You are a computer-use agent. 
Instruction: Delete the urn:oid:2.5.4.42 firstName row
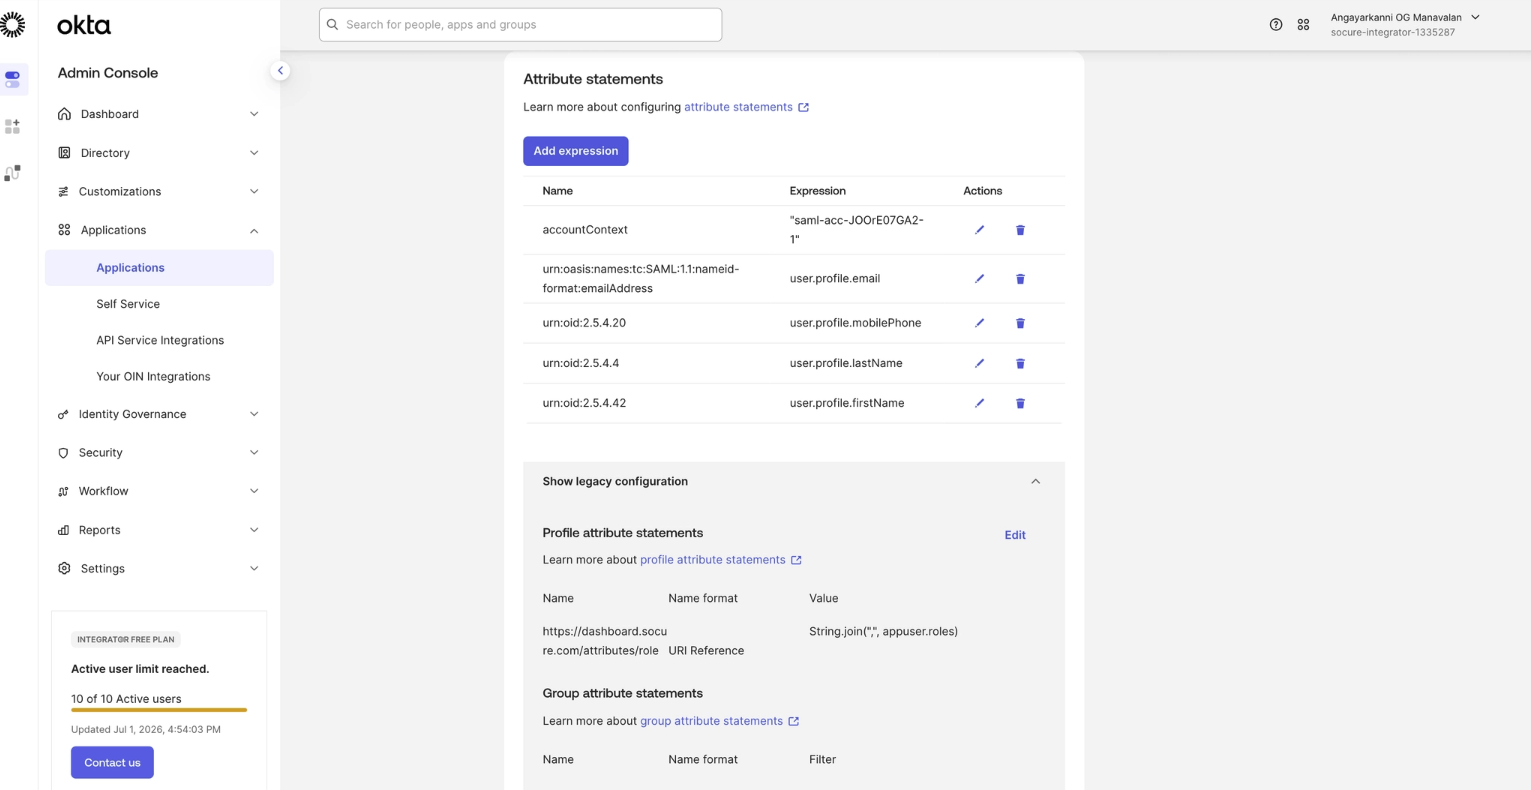(x=1020, y=403)
